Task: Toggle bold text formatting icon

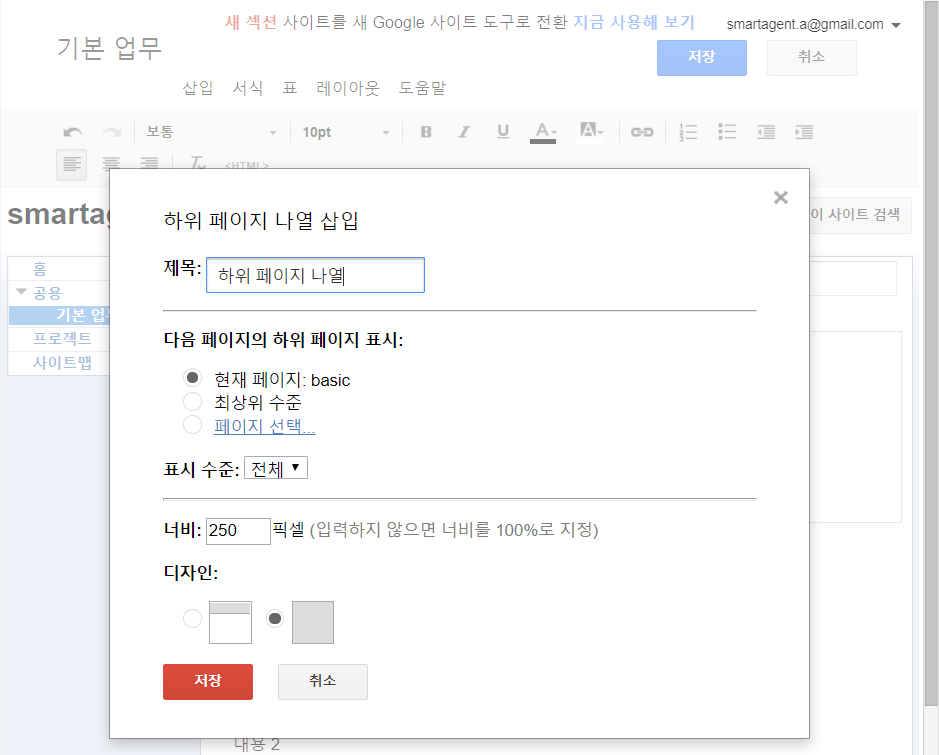Action: click(426, 132)
